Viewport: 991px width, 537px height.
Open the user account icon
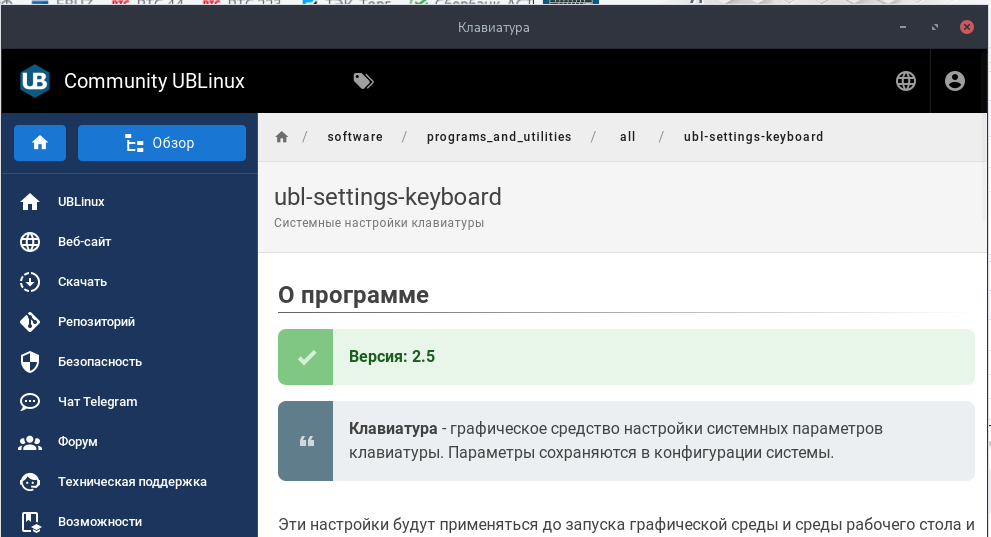[955, 81]
